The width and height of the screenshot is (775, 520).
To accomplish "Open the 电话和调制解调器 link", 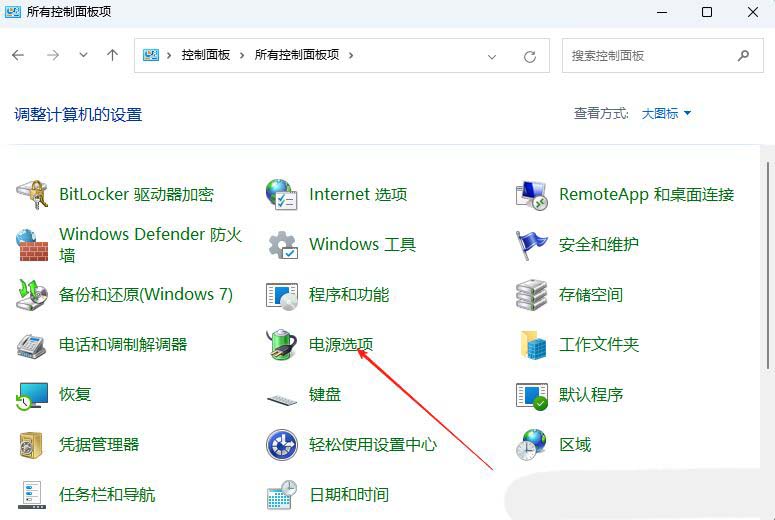I will 123,345.
